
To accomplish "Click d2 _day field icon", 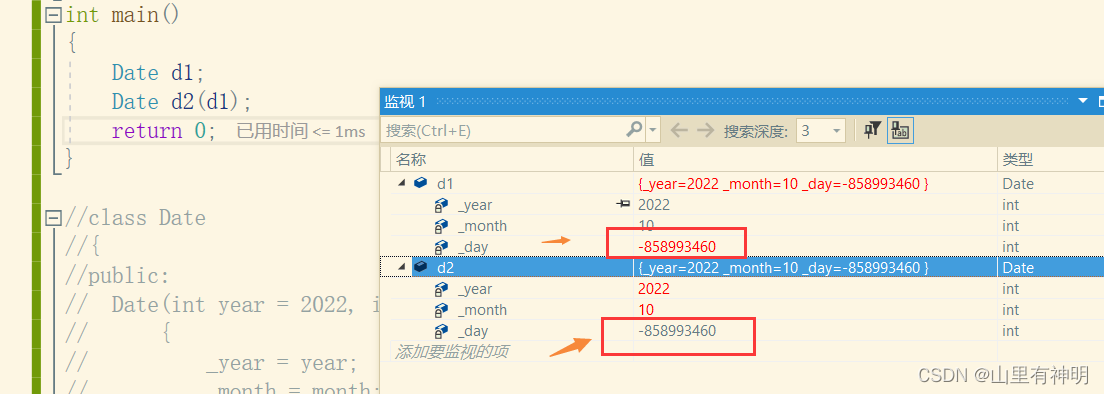I will click(x=441, y=331).
